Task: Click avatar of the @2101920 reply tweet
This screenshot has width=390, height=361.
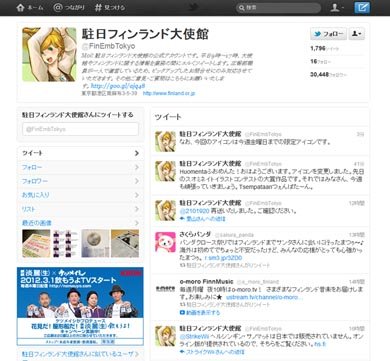Action: pyautogui.click(x=165, y=210)
